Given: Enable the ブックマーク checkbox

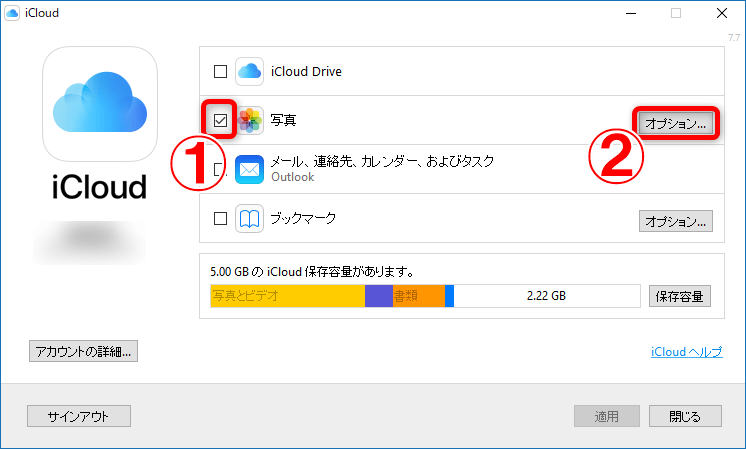Looking at the screenshot, I should pos(220,219).
